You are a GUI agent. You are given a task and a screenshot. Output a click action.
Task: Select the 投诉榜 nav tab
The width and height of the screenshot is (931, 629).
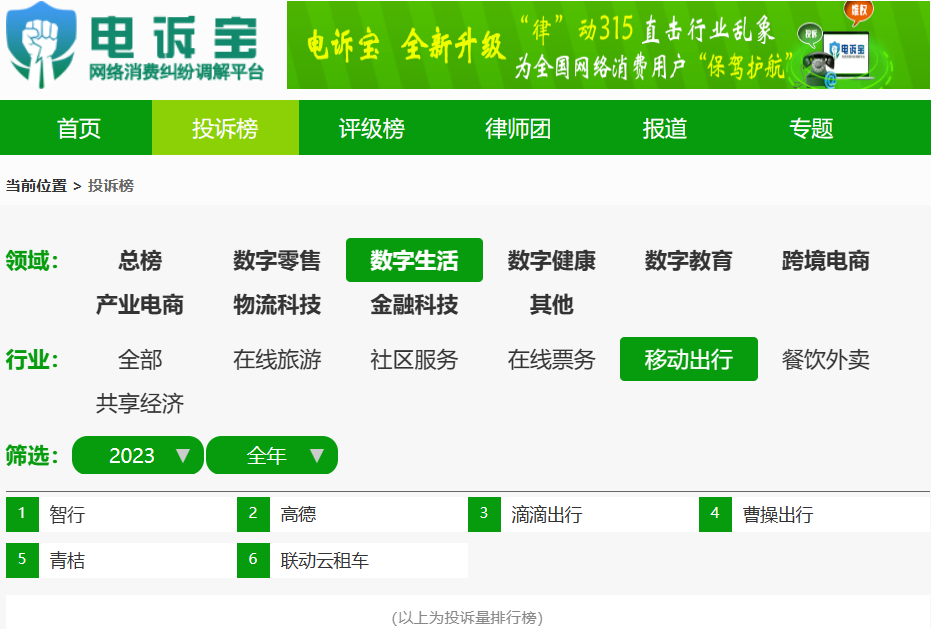225,128
